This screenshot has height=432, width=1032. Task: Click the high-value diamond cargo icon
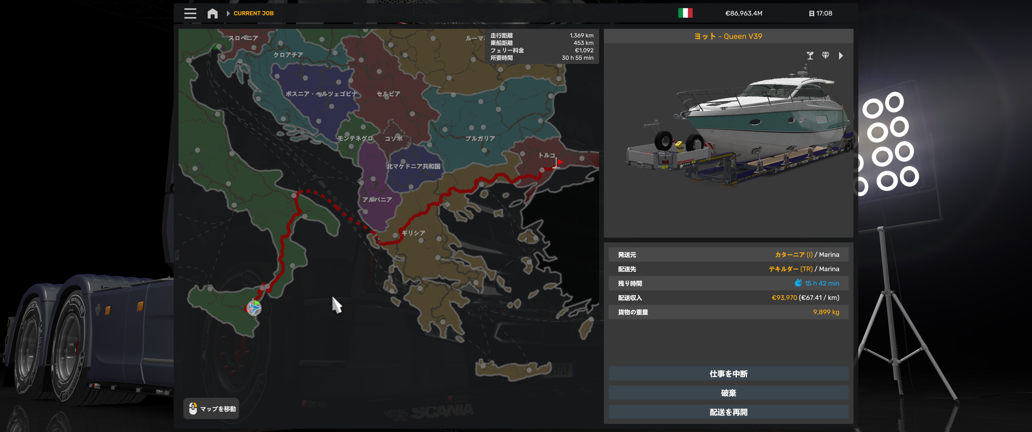point(825,56)
